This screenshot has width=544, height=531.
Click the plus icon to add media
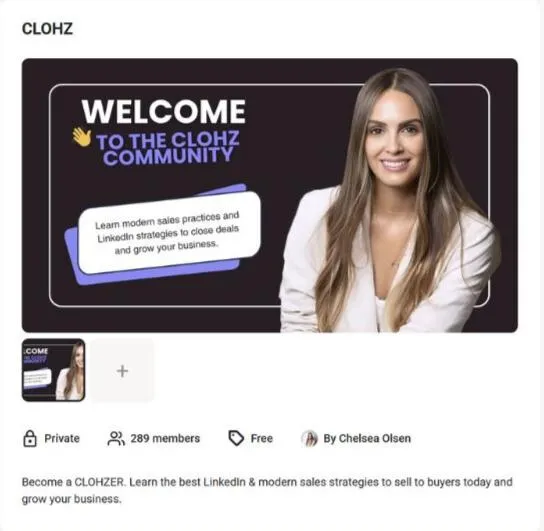[122, 371]
